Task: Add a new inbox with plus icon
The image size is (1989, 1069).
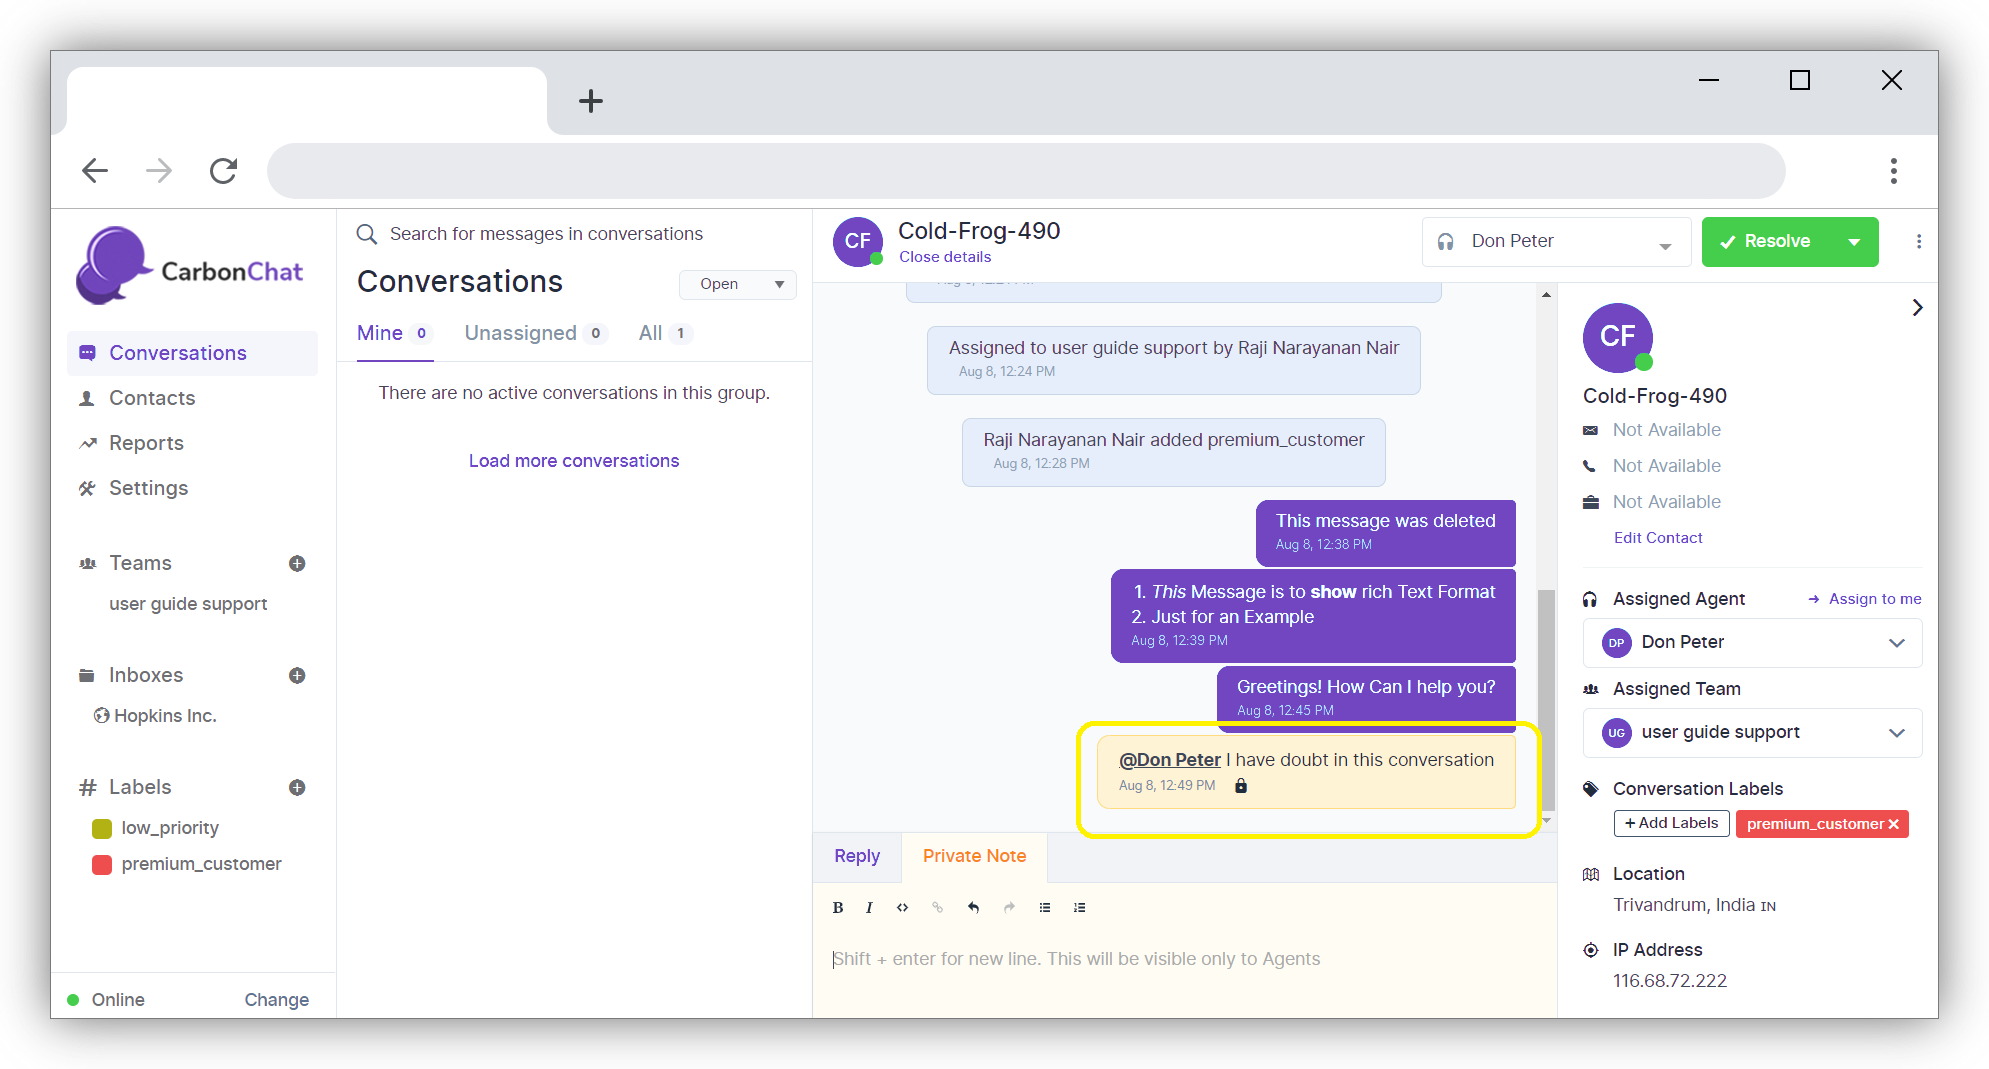Action: tap(297, 676)
